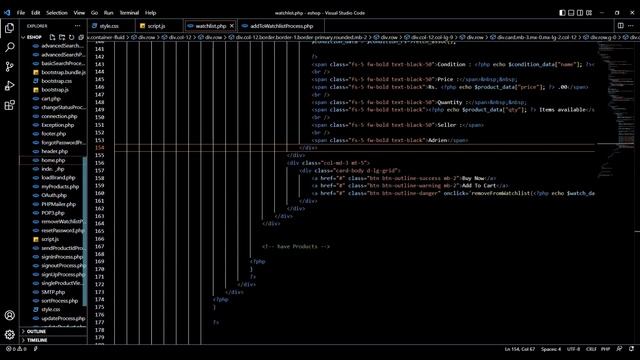Screen dimensions: 640x360
Task: Close the watchlist.php tab
Action: pyautogui.click(x=232, y=26)
